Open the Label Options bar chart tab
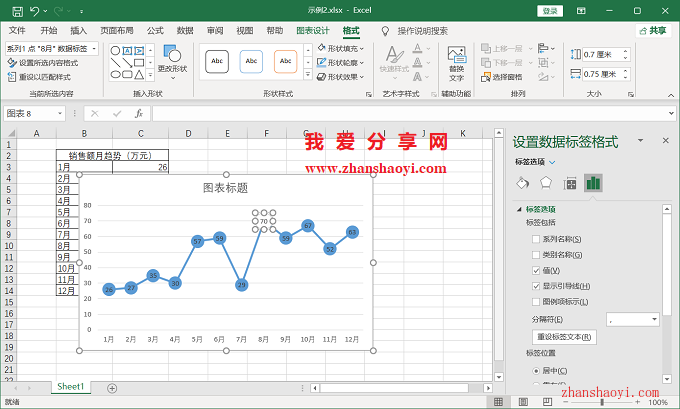 pyautogui.click(x=593, y=183)
